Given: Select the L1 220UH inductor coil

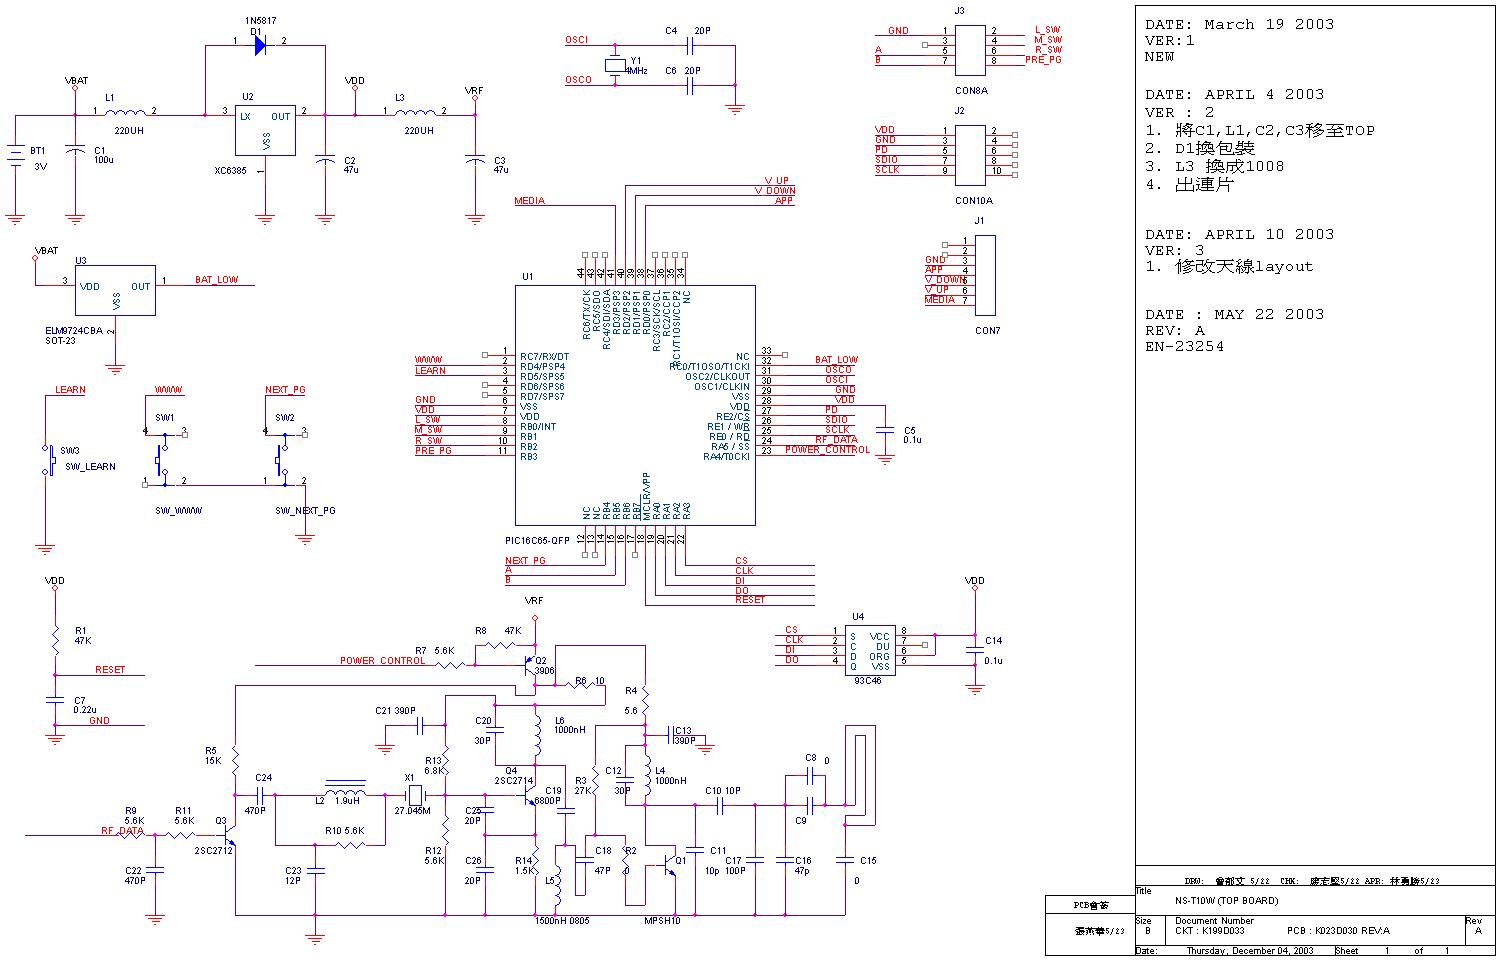Looking at the screenshot, I should [x=126, y=113].
